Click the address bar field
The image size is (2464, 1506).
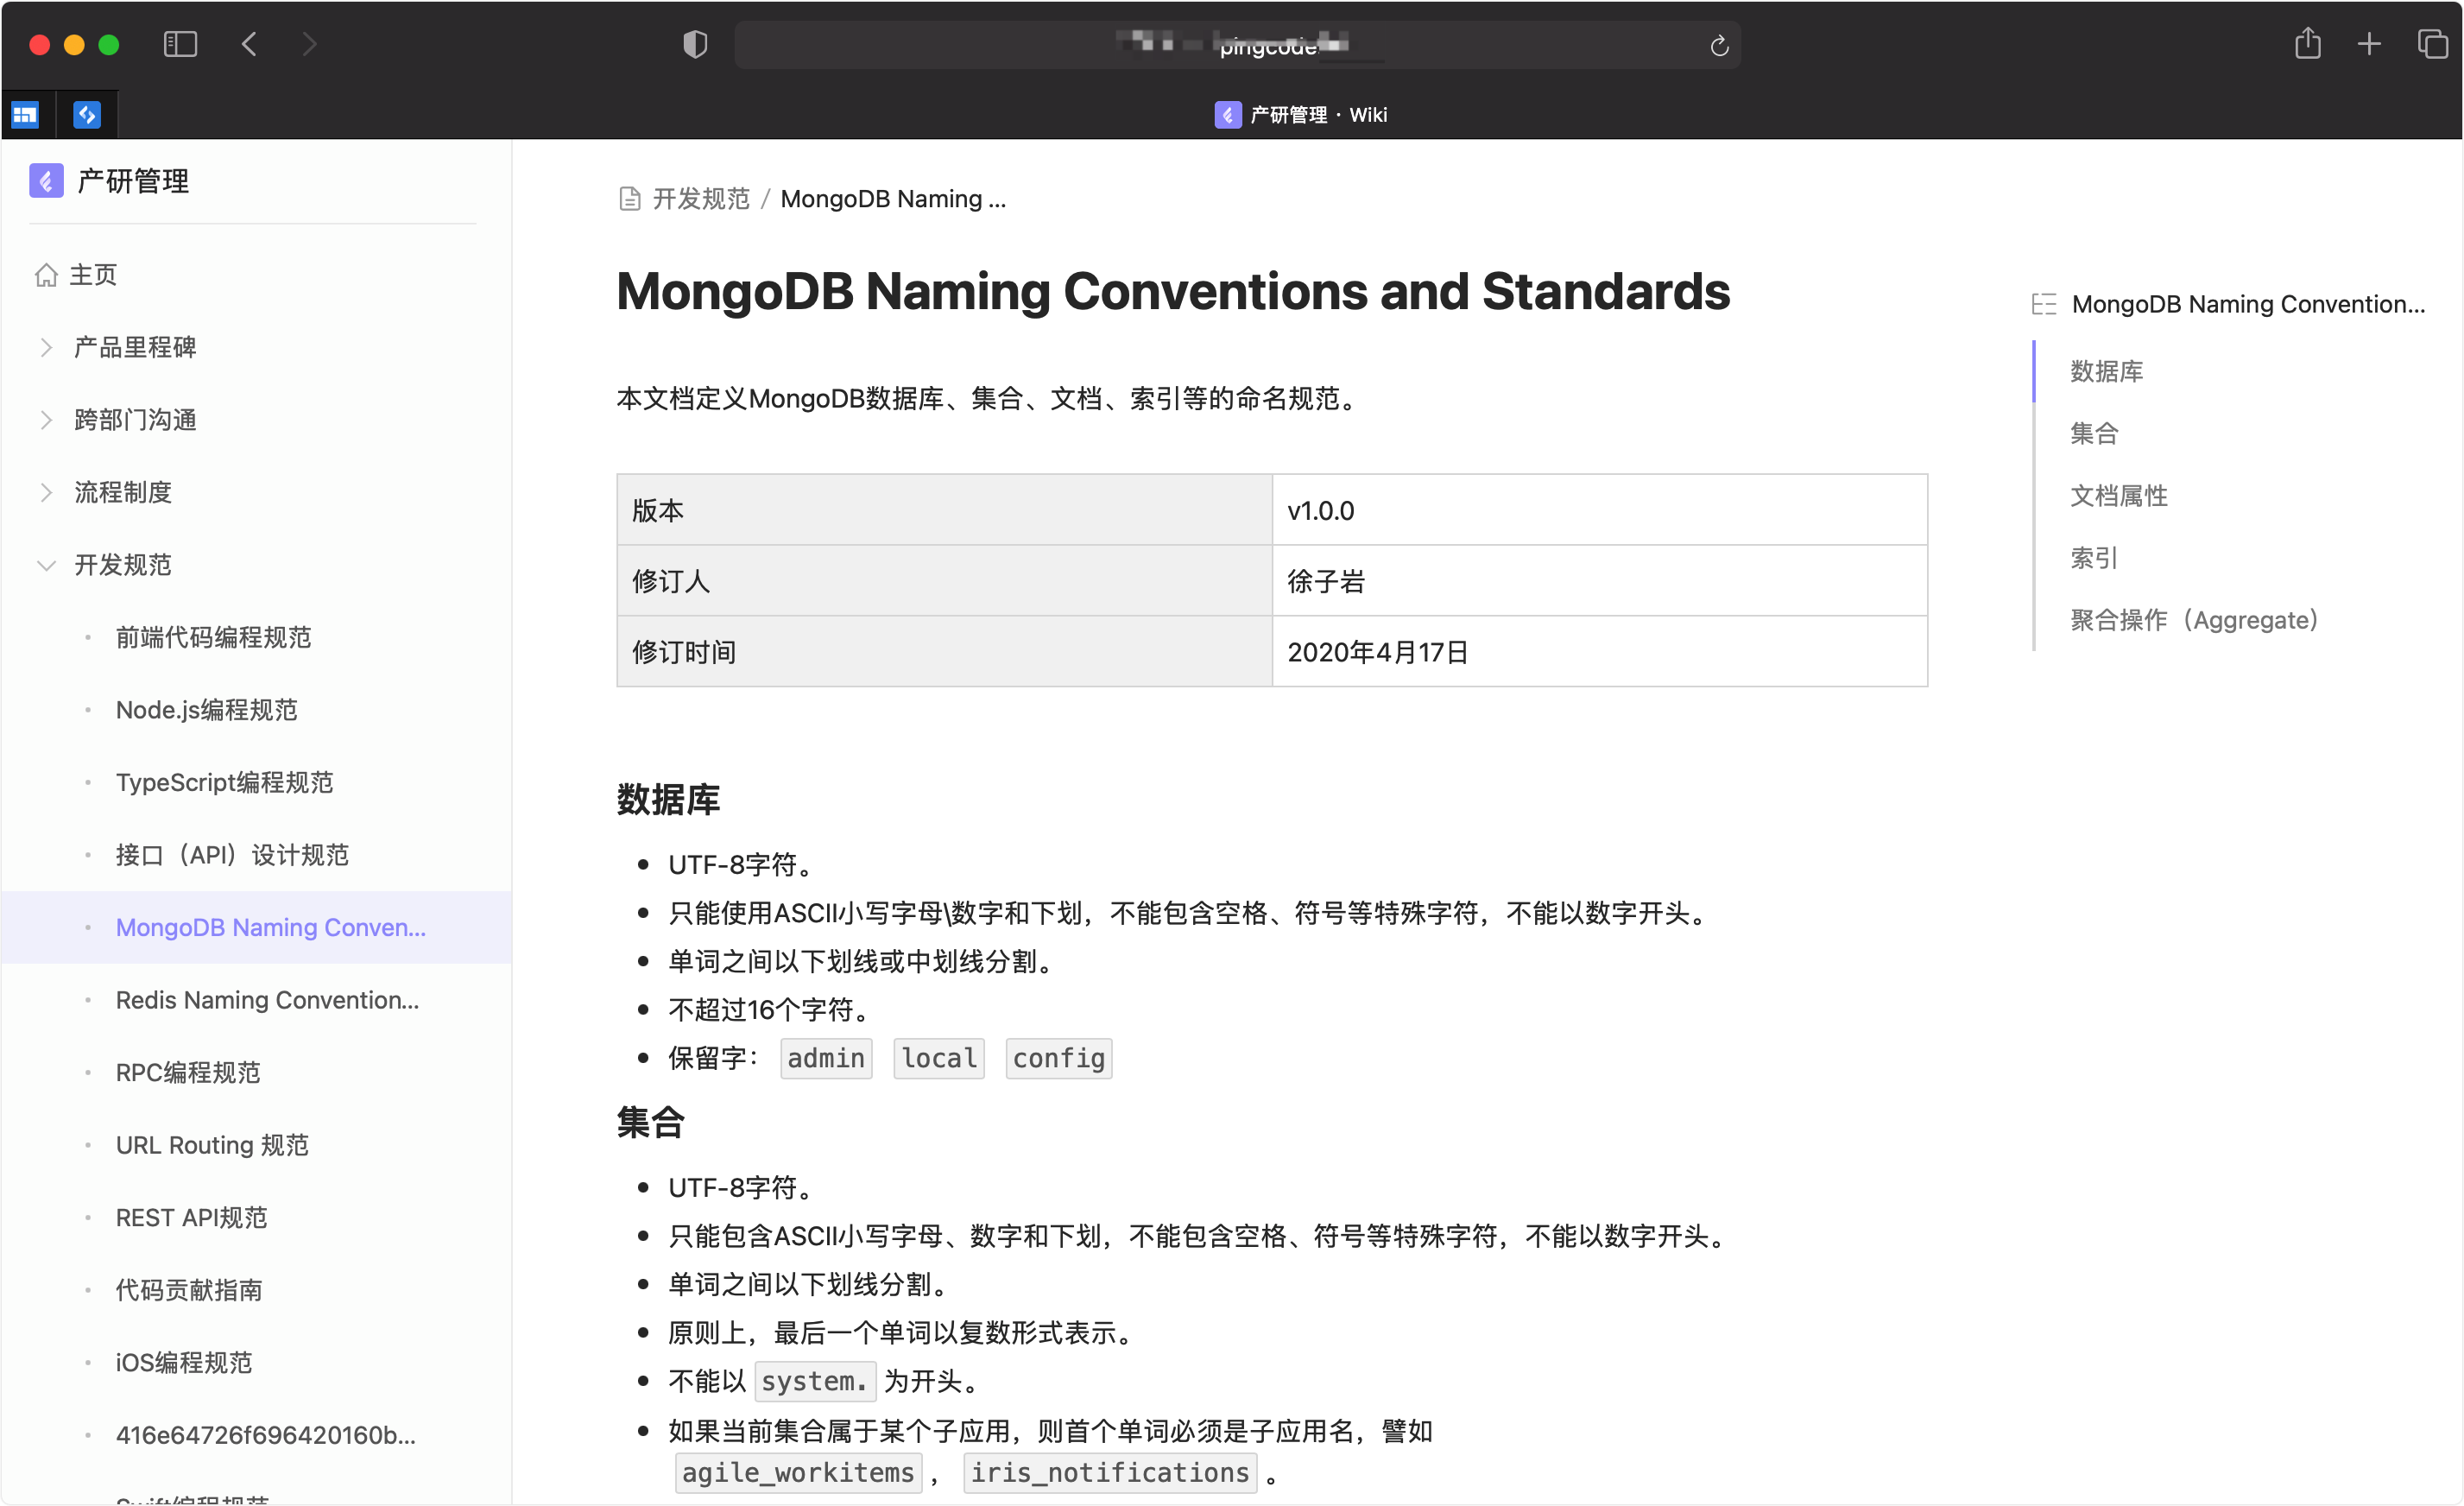pos(1237,45)
